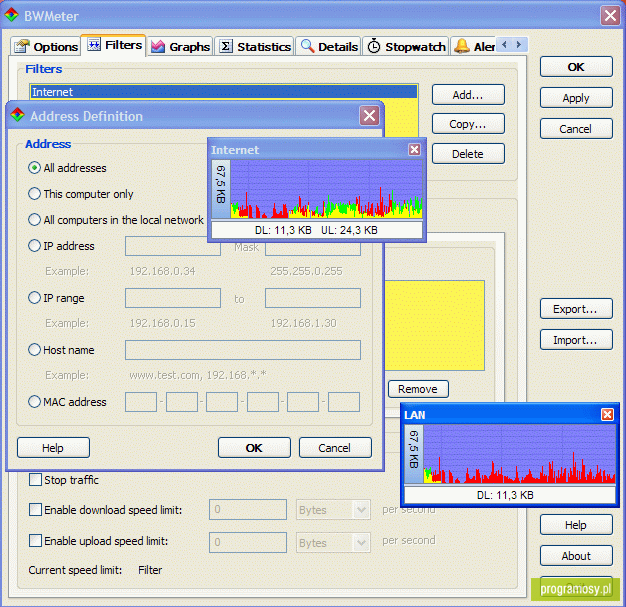Click the Internet traffic graph area
Screen dimensions: 626x607
pos(326,189)
